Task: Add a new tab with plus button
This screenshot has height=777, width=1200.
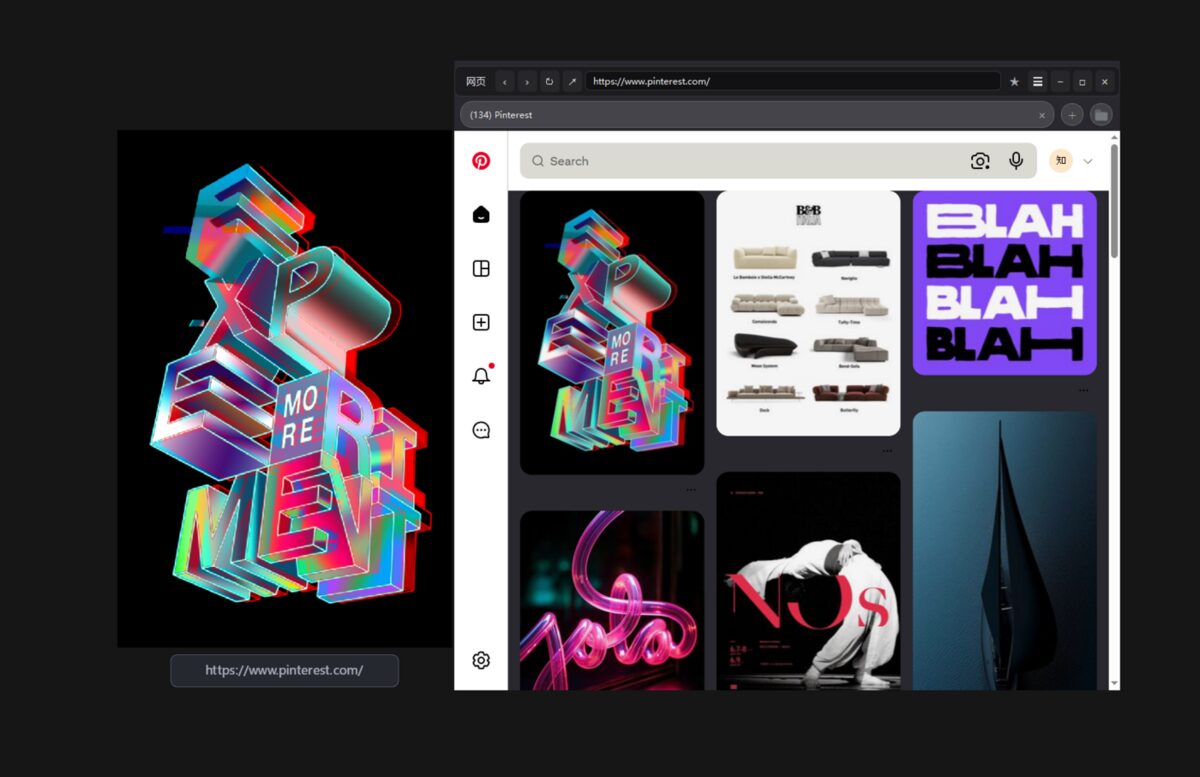Action: (1072, 115)
